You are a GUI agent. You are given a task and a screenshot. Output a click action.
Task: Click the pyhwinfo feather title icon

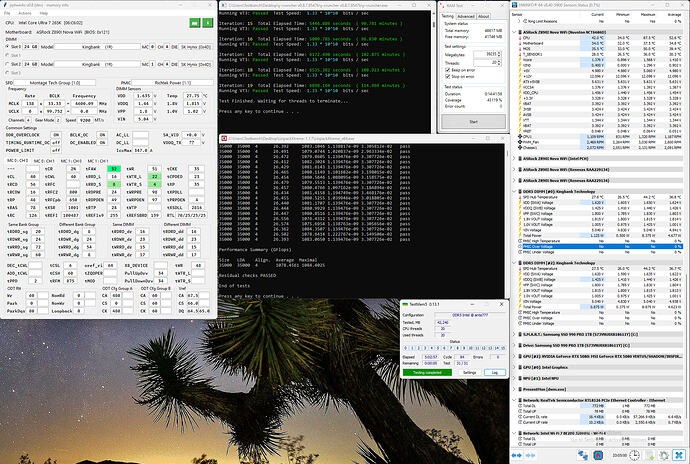click(4, 5)
